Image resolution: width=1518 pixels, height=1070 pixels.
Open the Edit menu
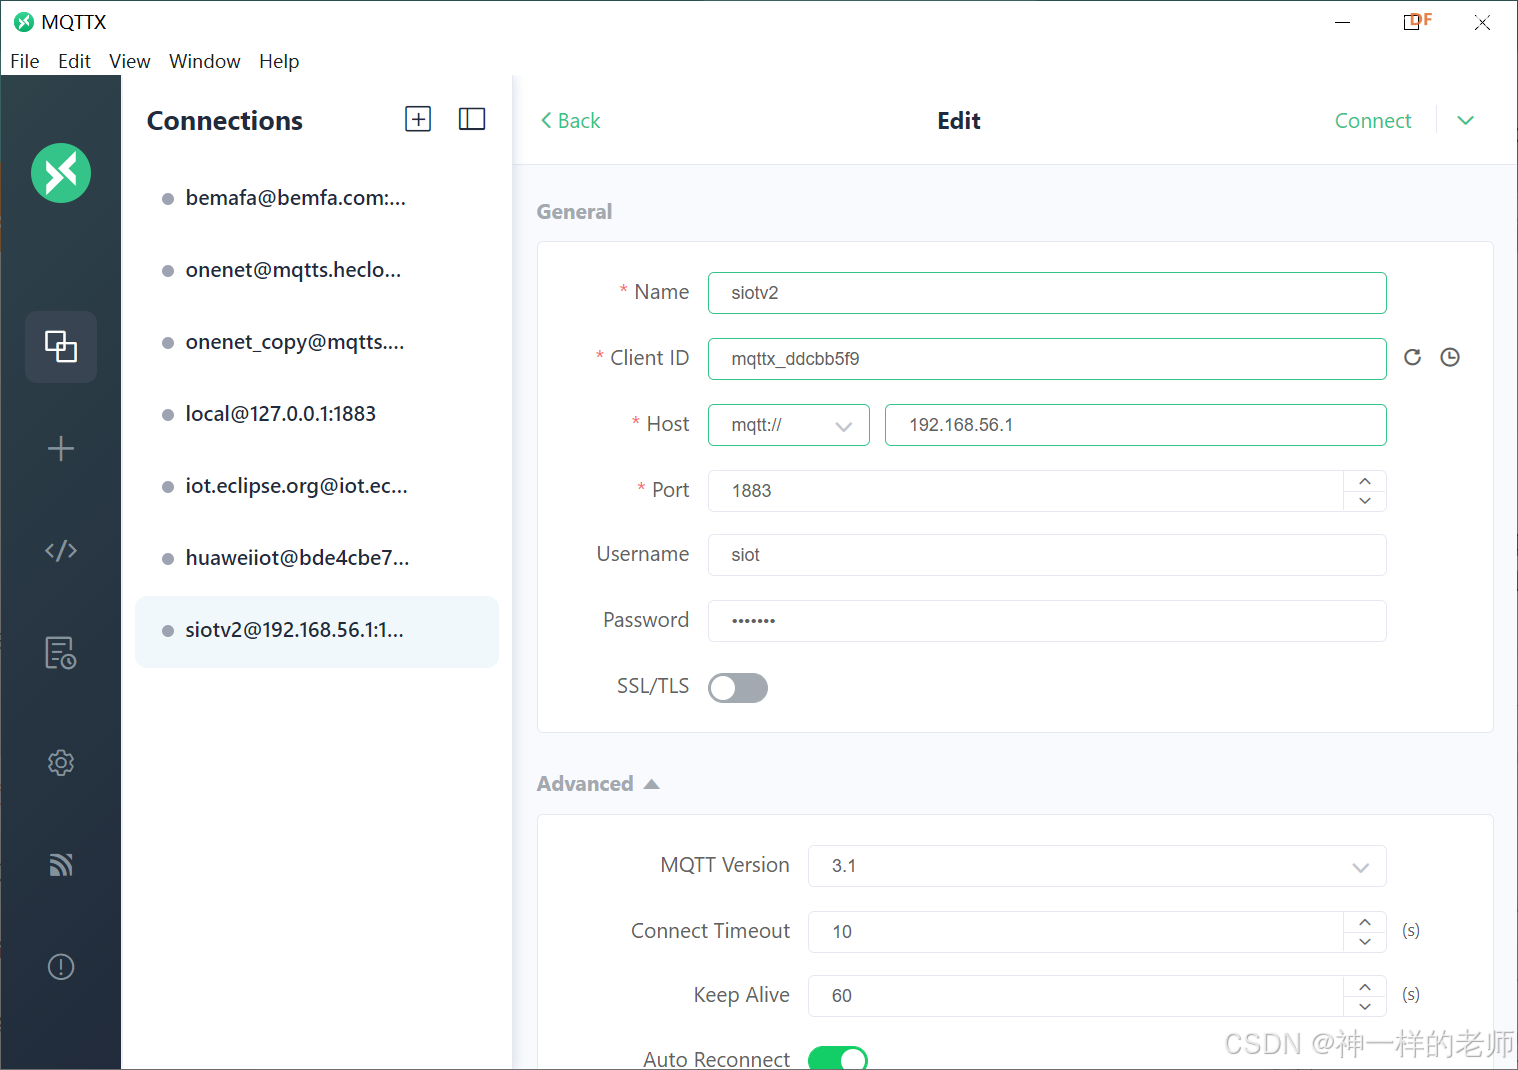tap(74, 61)
